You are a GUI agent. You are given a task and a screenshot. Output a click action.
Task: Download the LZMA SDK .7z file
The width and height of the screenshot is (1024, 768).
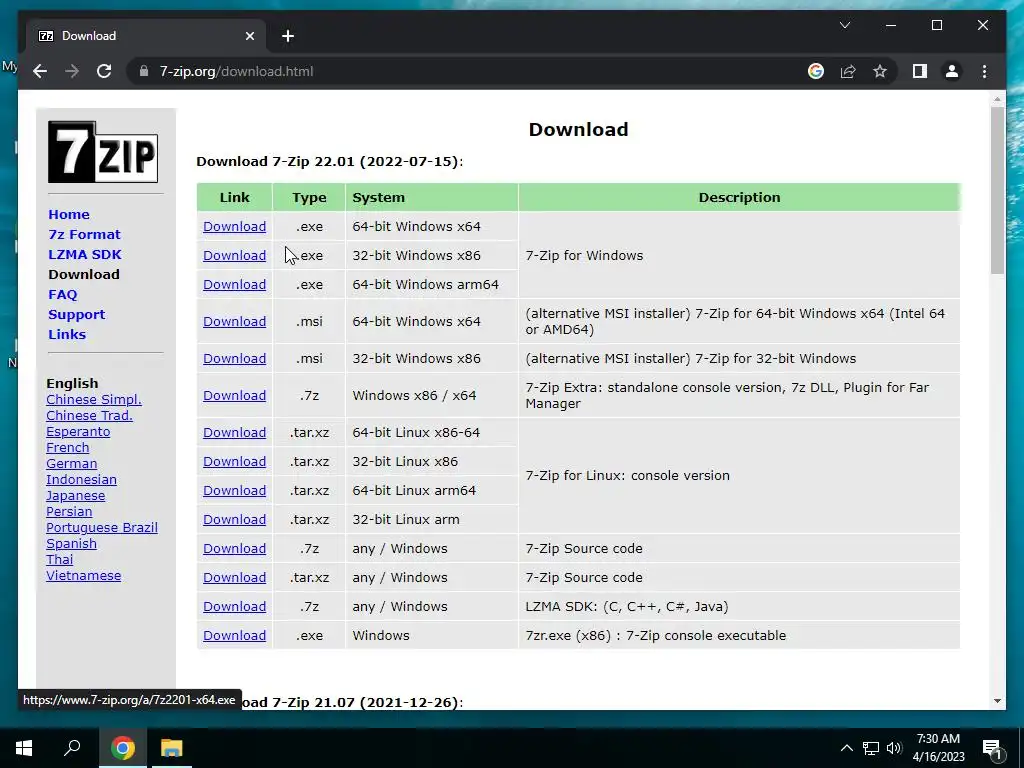tap(234, 607)
